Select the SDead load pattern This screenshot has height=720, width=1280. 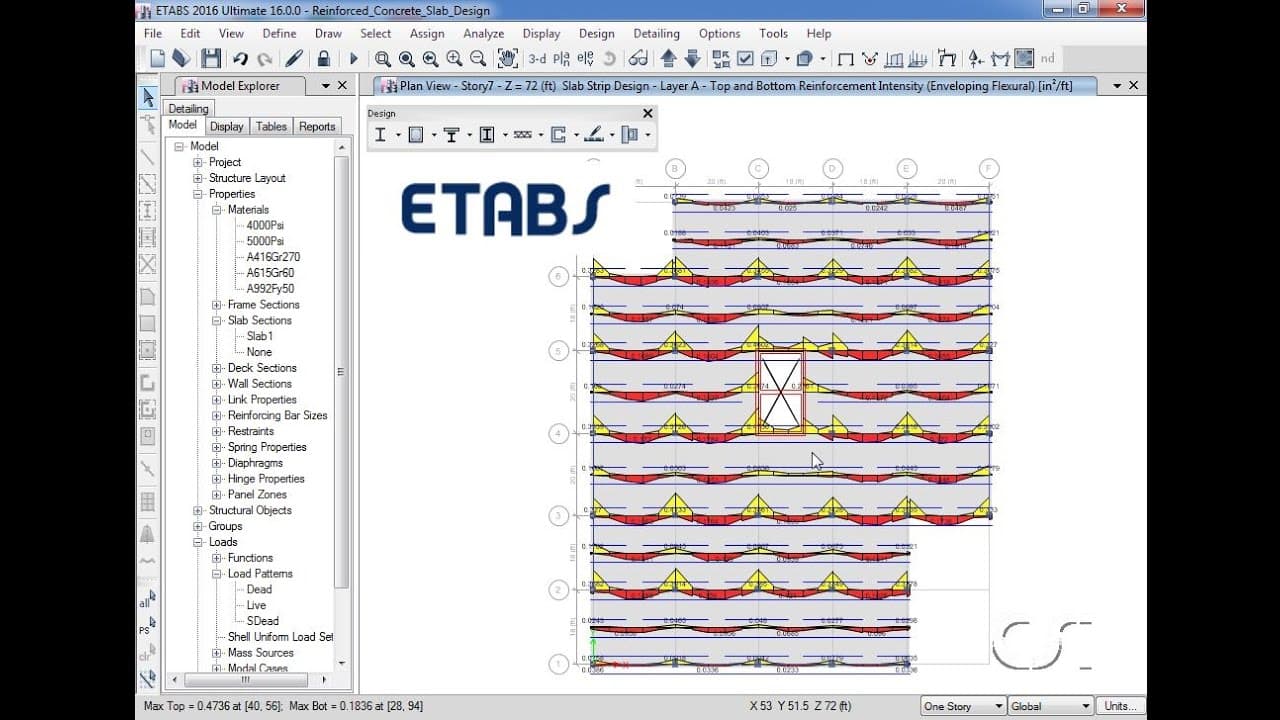(263, 621)
